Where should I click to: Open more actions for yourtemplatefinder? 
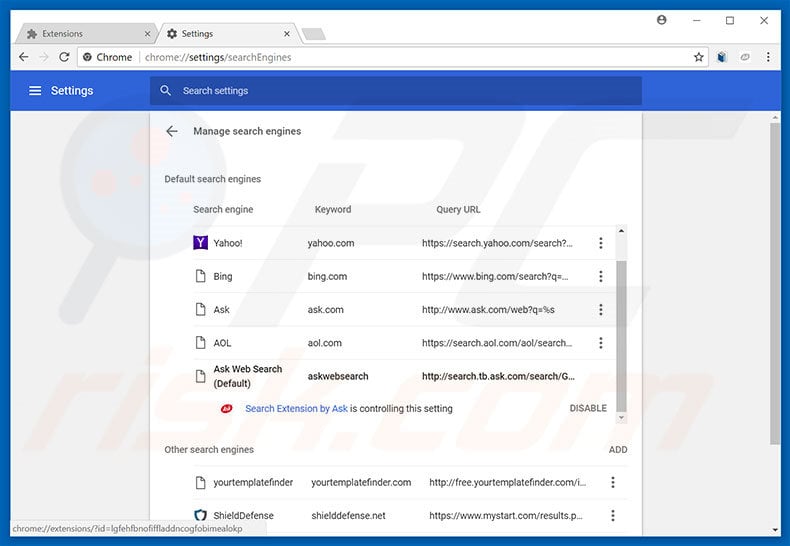(613, 482)
